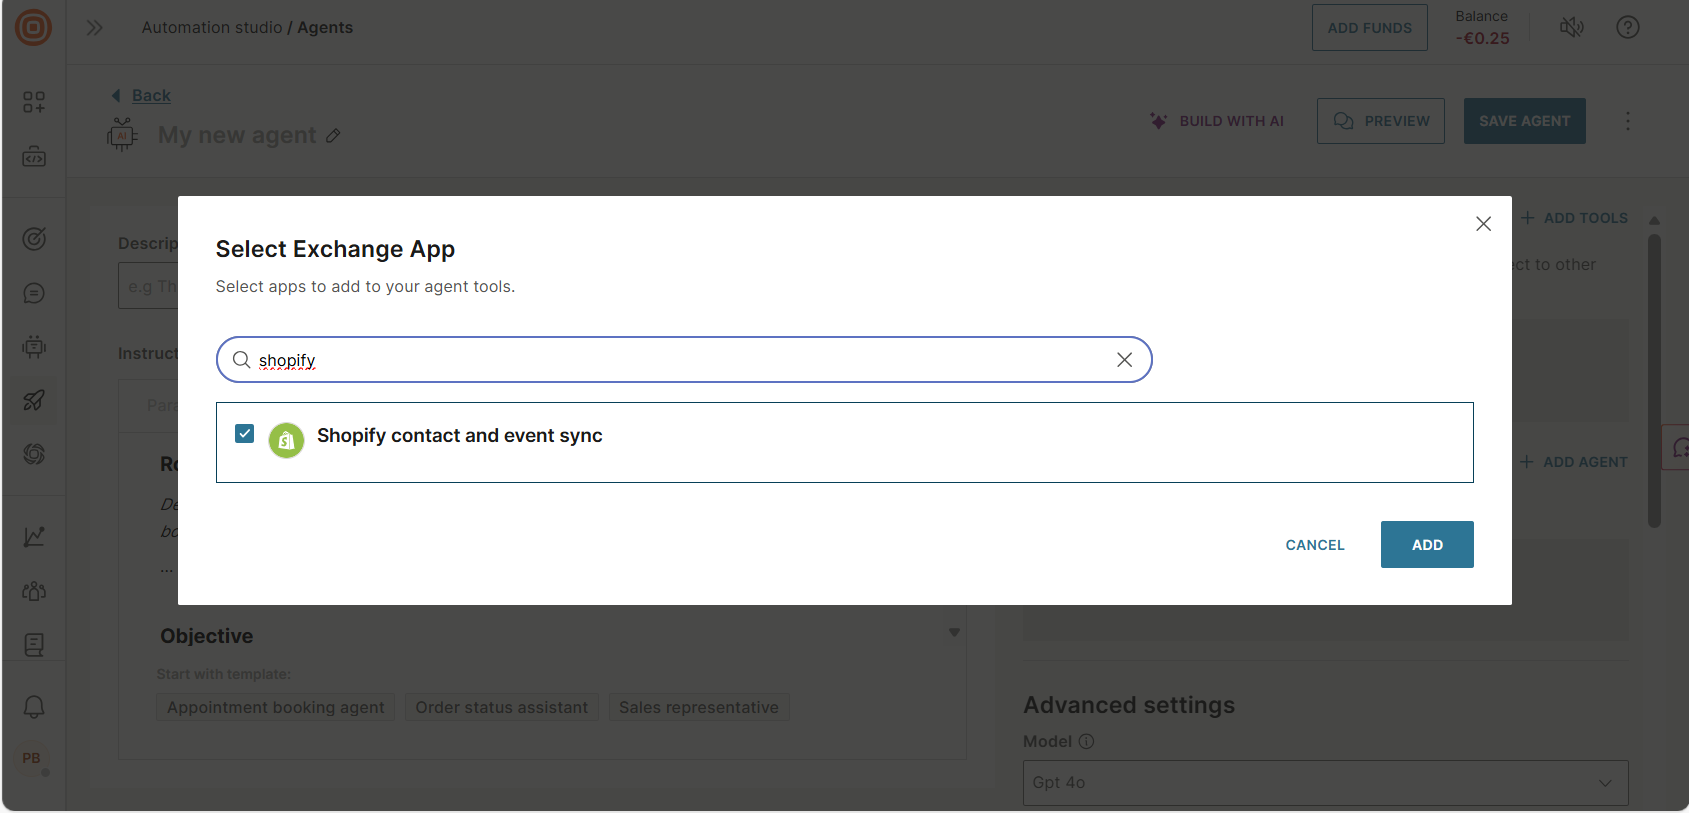Open the people audience sidebar icon
This screenshot has height=813, width=1689.
[34, 591]
